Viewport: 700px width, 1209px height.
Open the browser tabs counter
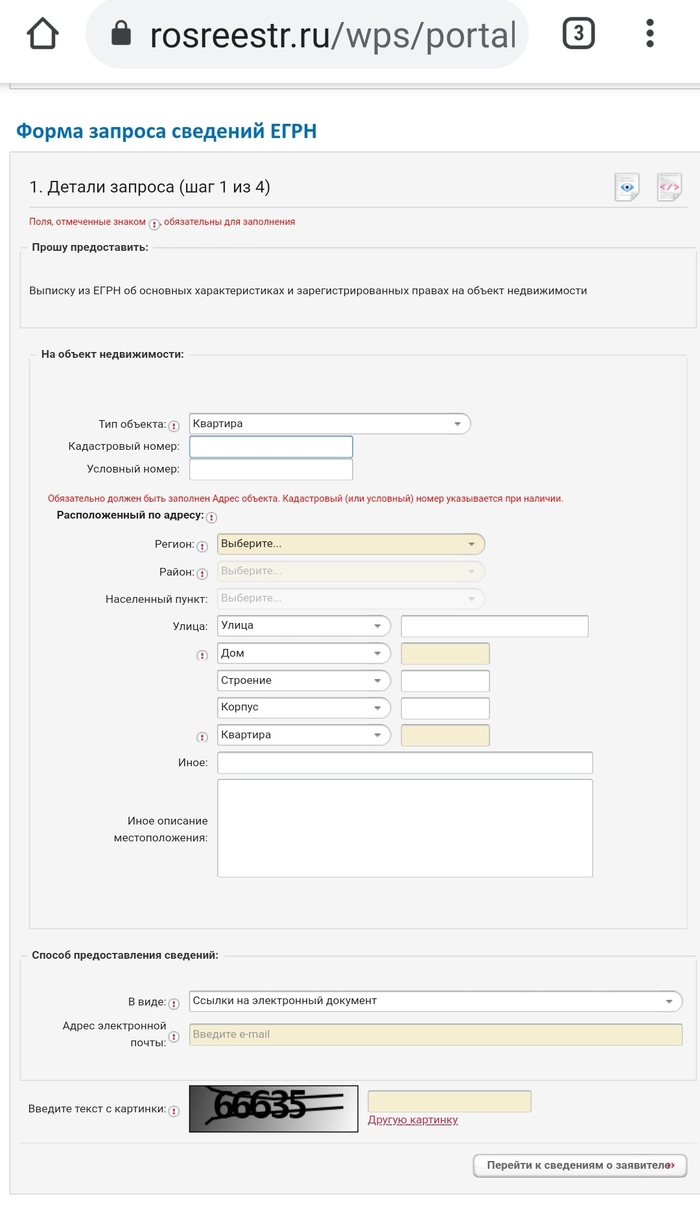(x=578, y=35)
